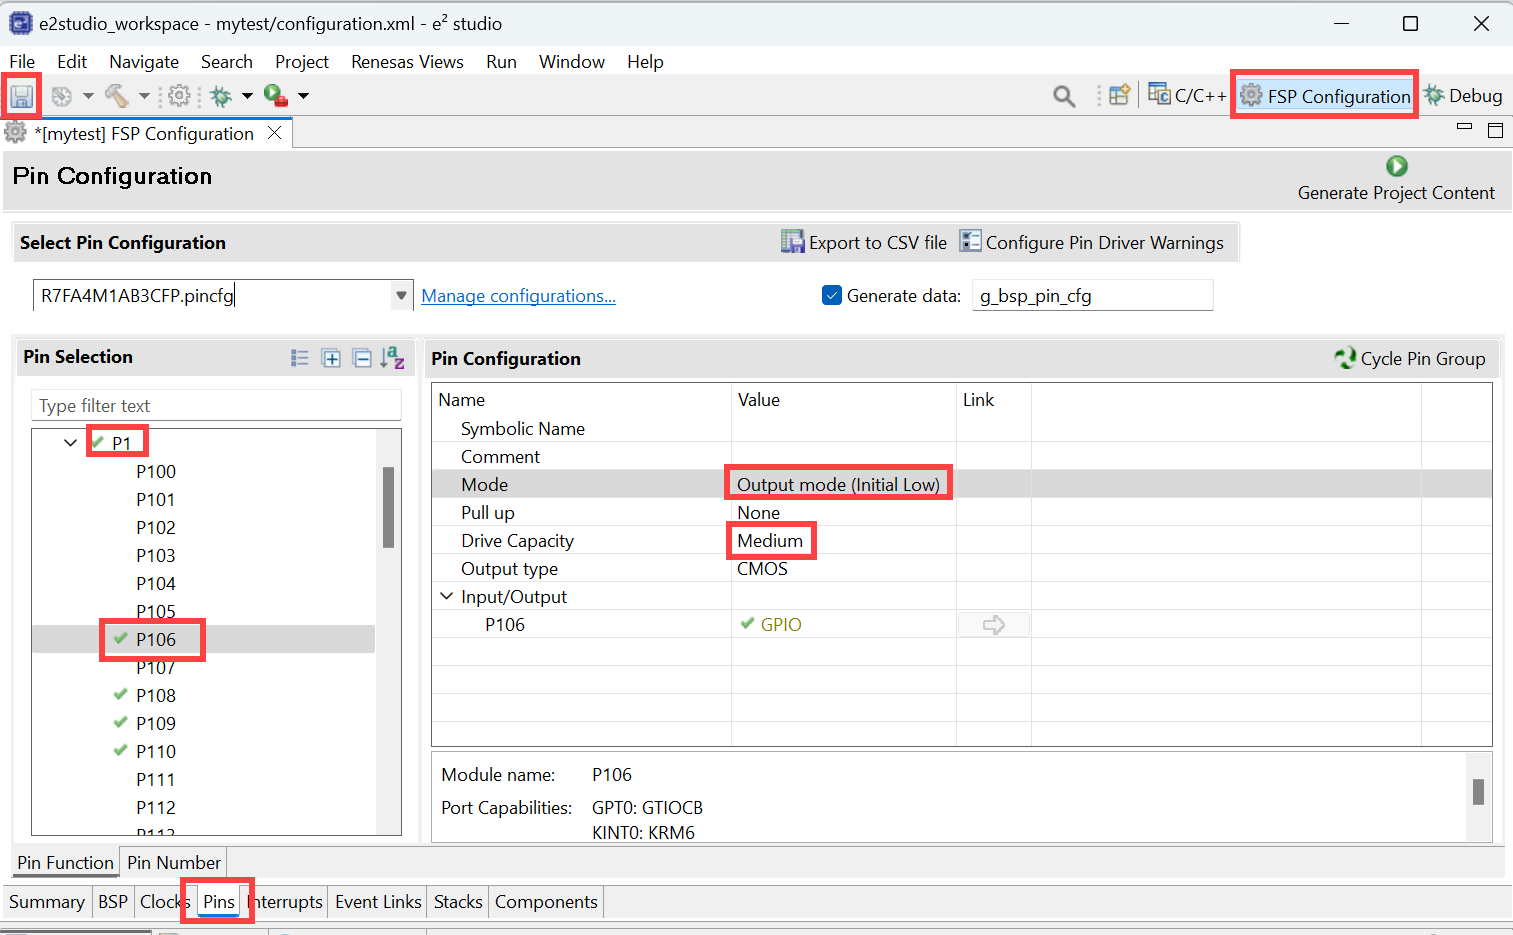Open dropdown next to the build-all icon
This screenshot has height=935, width=1513.
point(88,96)
